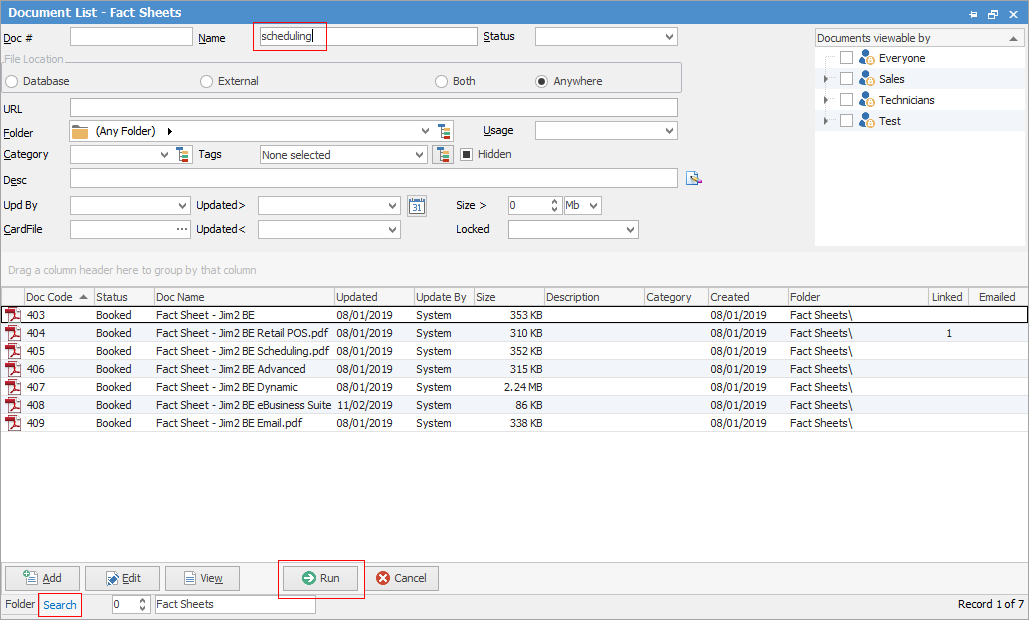Click the folder icon inside the (Any Folder) selector
1029x620 pixels.
80,130
